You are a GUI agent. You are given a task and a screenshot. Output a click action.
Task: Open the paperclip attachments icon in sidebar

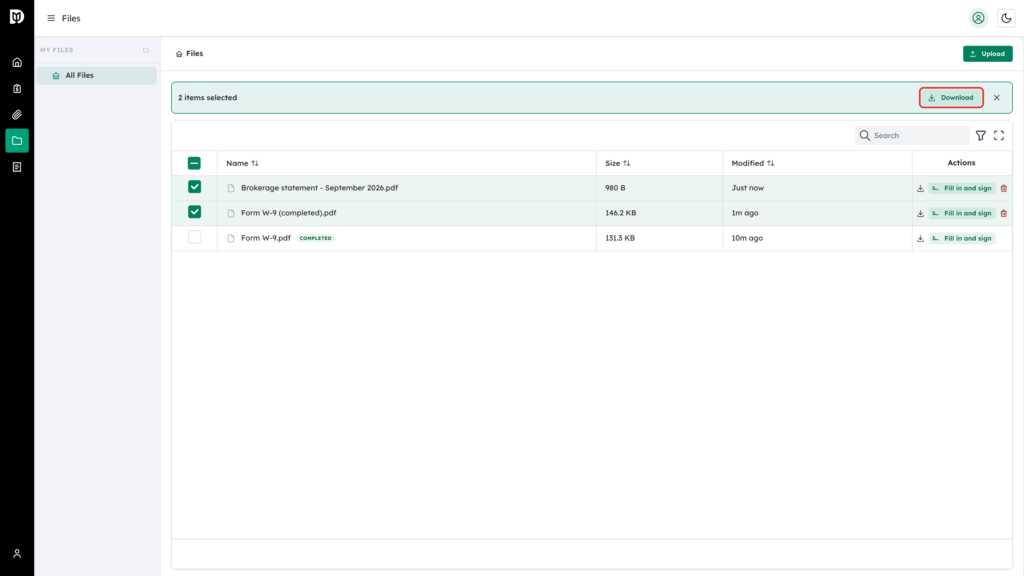17,115
